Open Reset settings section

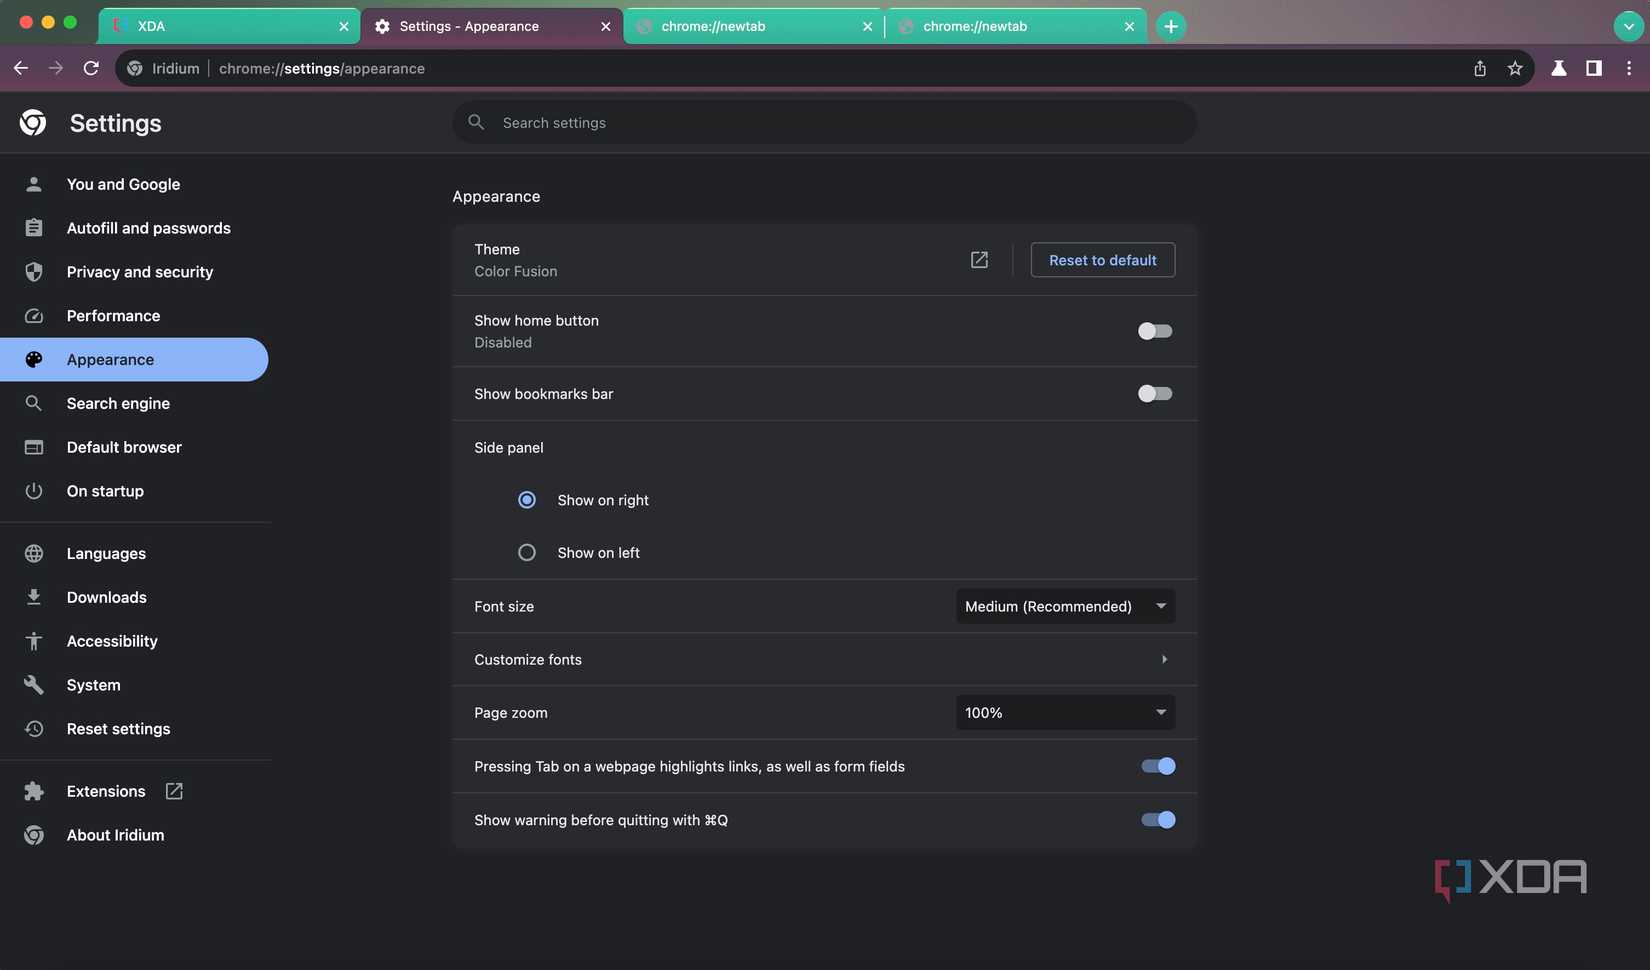134,729
